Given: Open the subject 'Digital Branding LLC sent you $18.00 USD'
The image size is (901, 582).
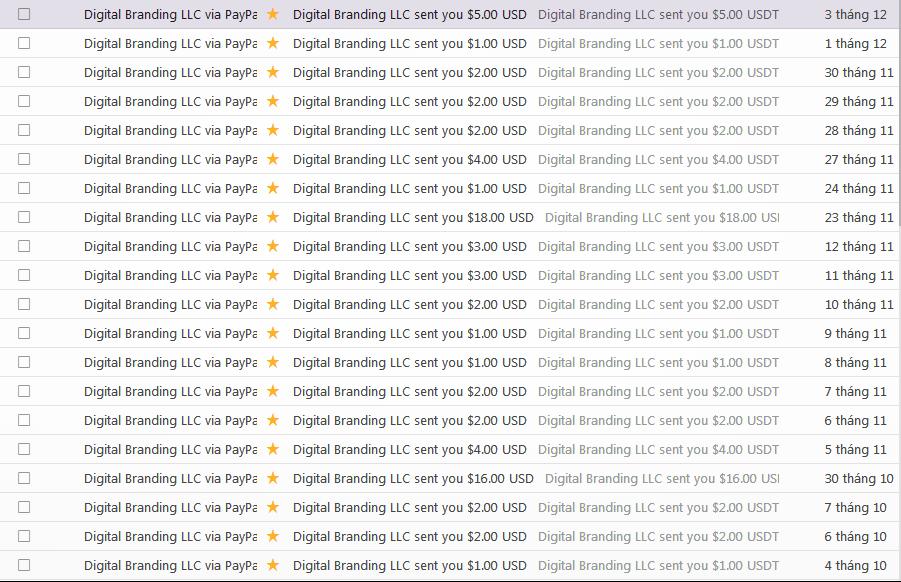Looking at the screenshot, I should [x=413, y=217].
